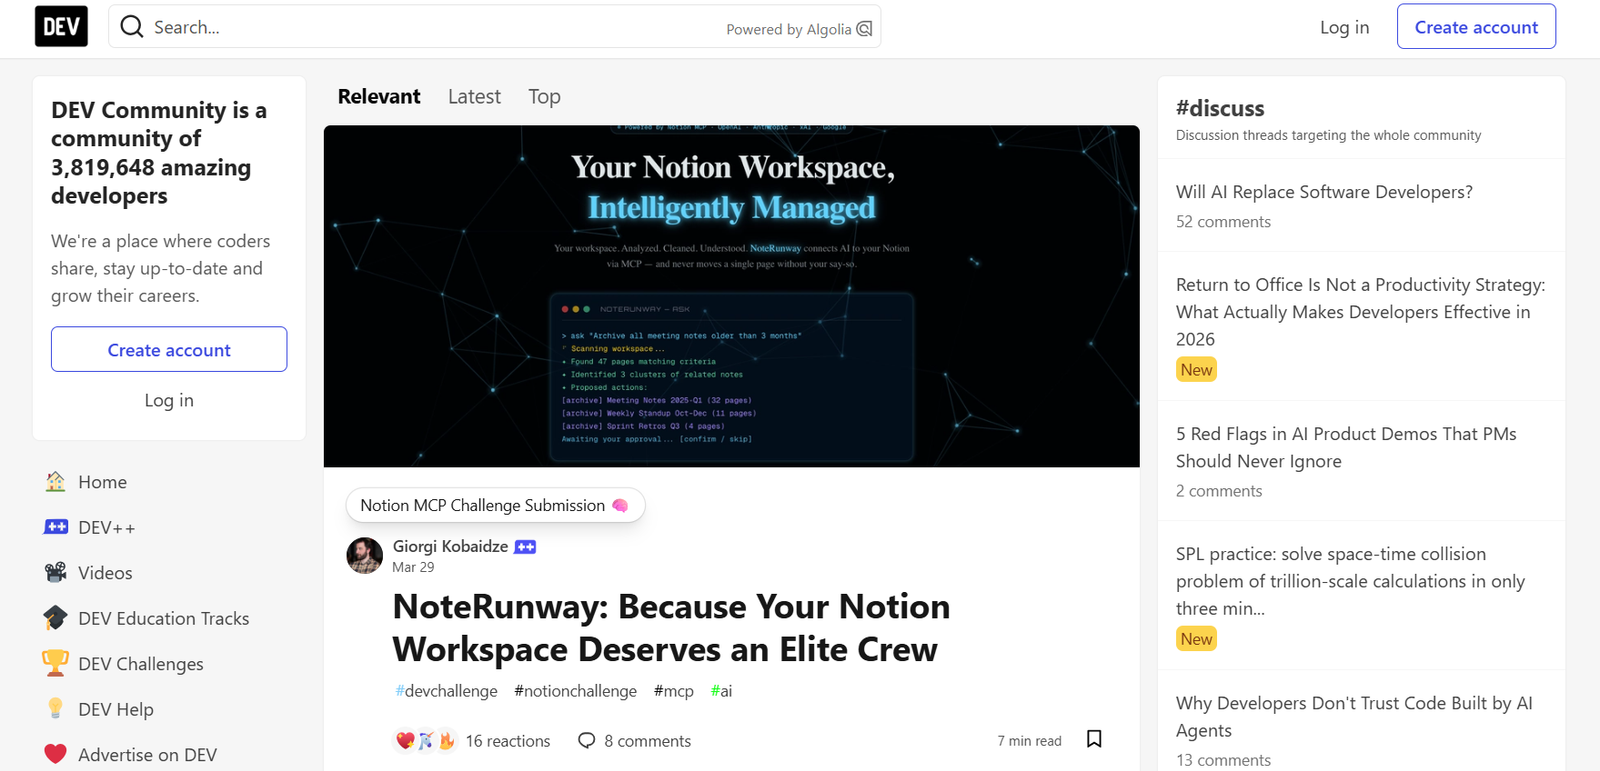Image resolution: width=1600 pixels, height=771 pixels.
Task: Click the DEV Education Tracks graduation cap icon
Action: pos(56,618)
